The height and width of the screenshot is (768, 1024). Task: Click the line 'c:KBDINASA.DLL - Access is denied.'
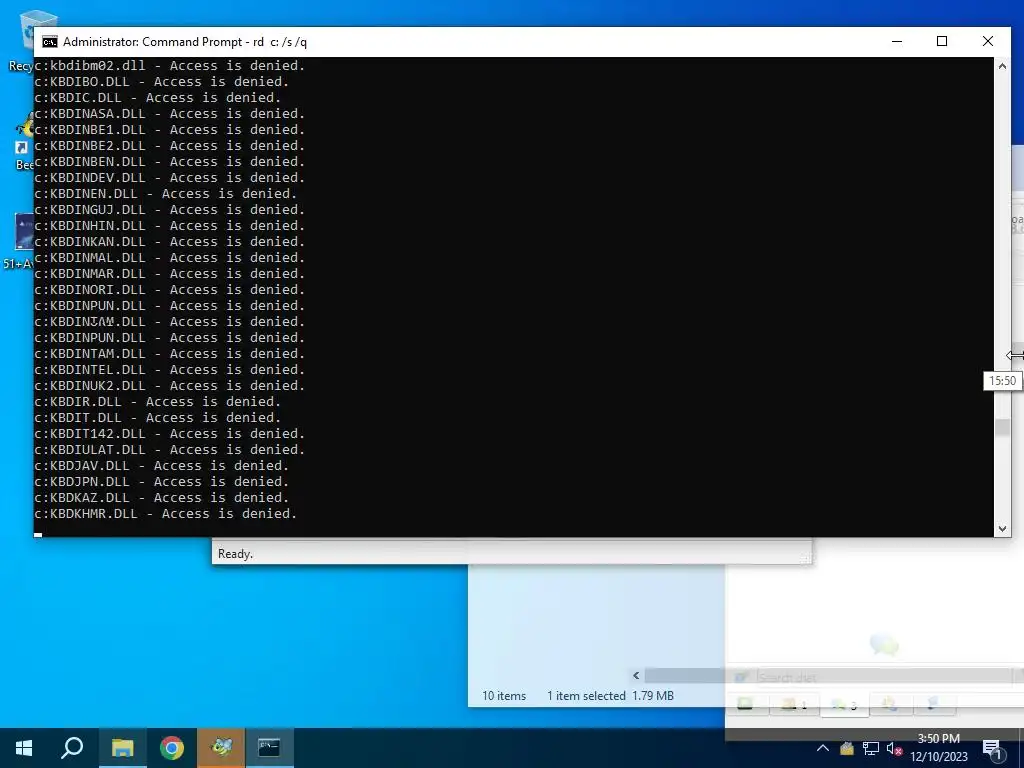click(170, 114)
